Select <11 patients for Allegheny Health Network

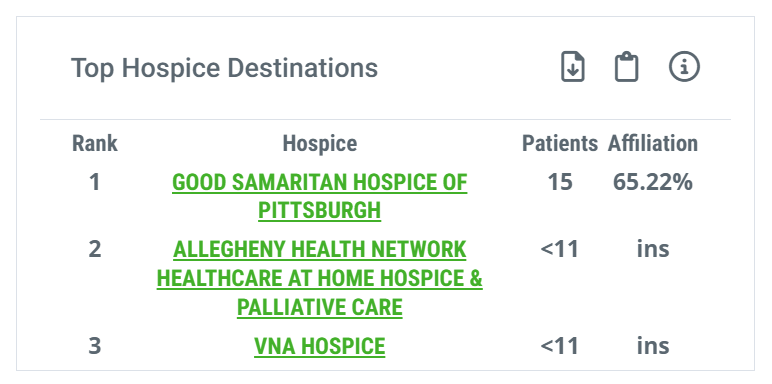coord(560,249)
